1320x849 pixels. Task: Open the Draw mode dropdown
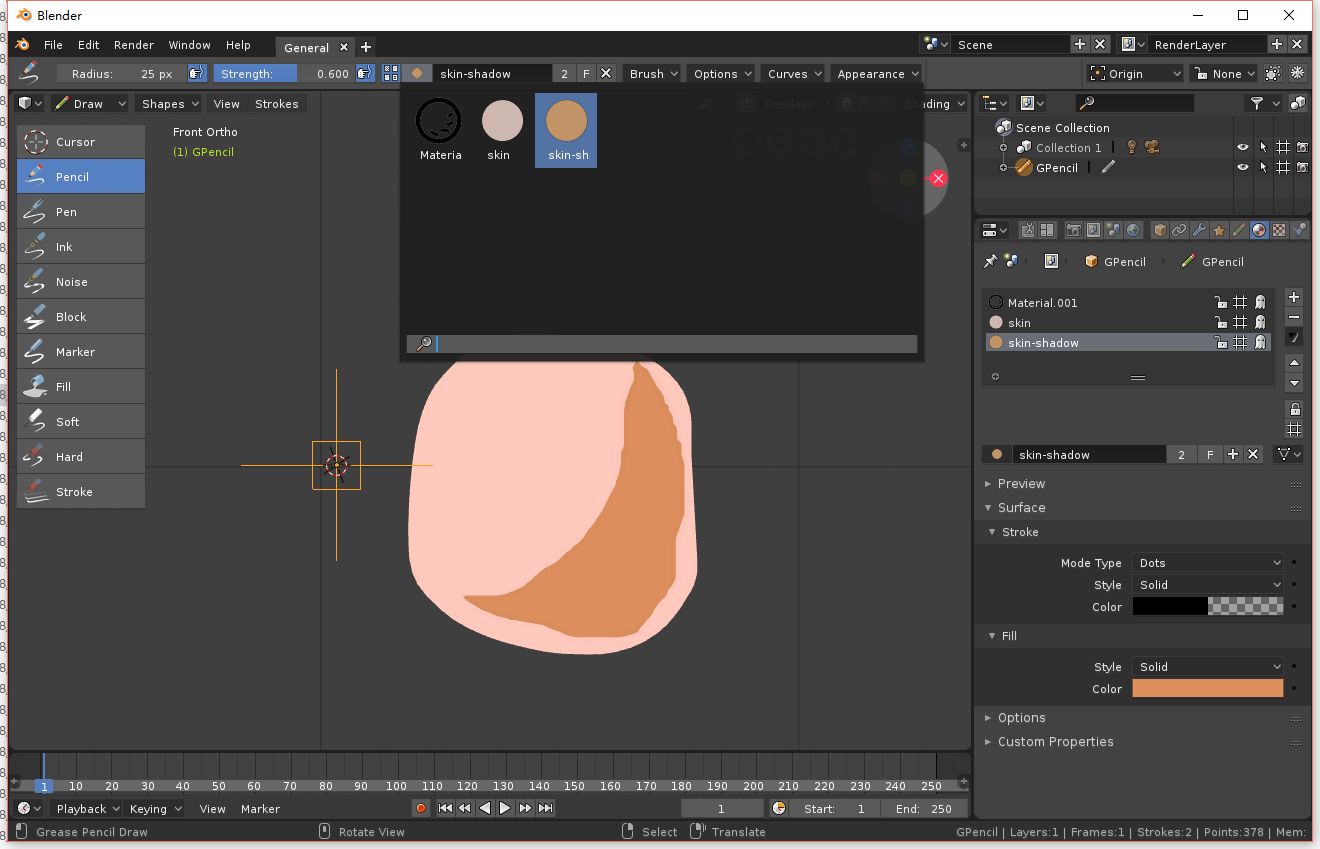(90, 104)
